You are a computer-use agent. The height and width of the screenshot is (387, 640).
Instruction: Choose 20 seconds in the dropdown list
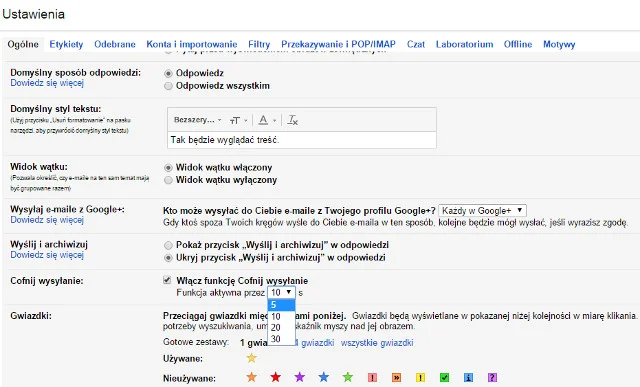(281, 328)
